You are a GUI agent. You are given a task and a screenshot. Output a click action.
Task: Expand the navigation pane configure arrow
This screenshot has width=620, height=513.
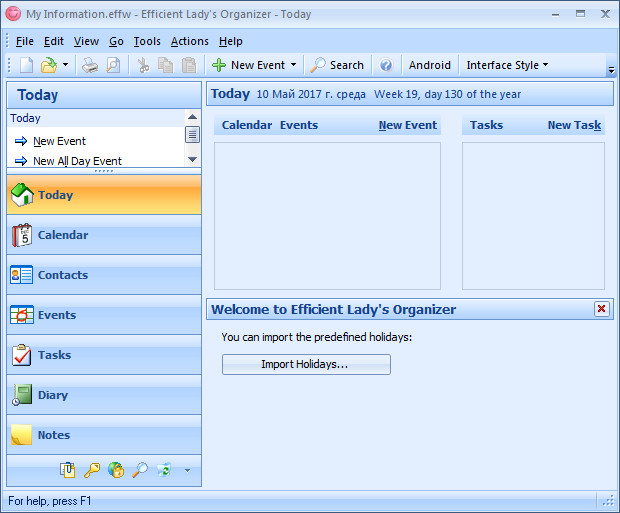[187, 470]
